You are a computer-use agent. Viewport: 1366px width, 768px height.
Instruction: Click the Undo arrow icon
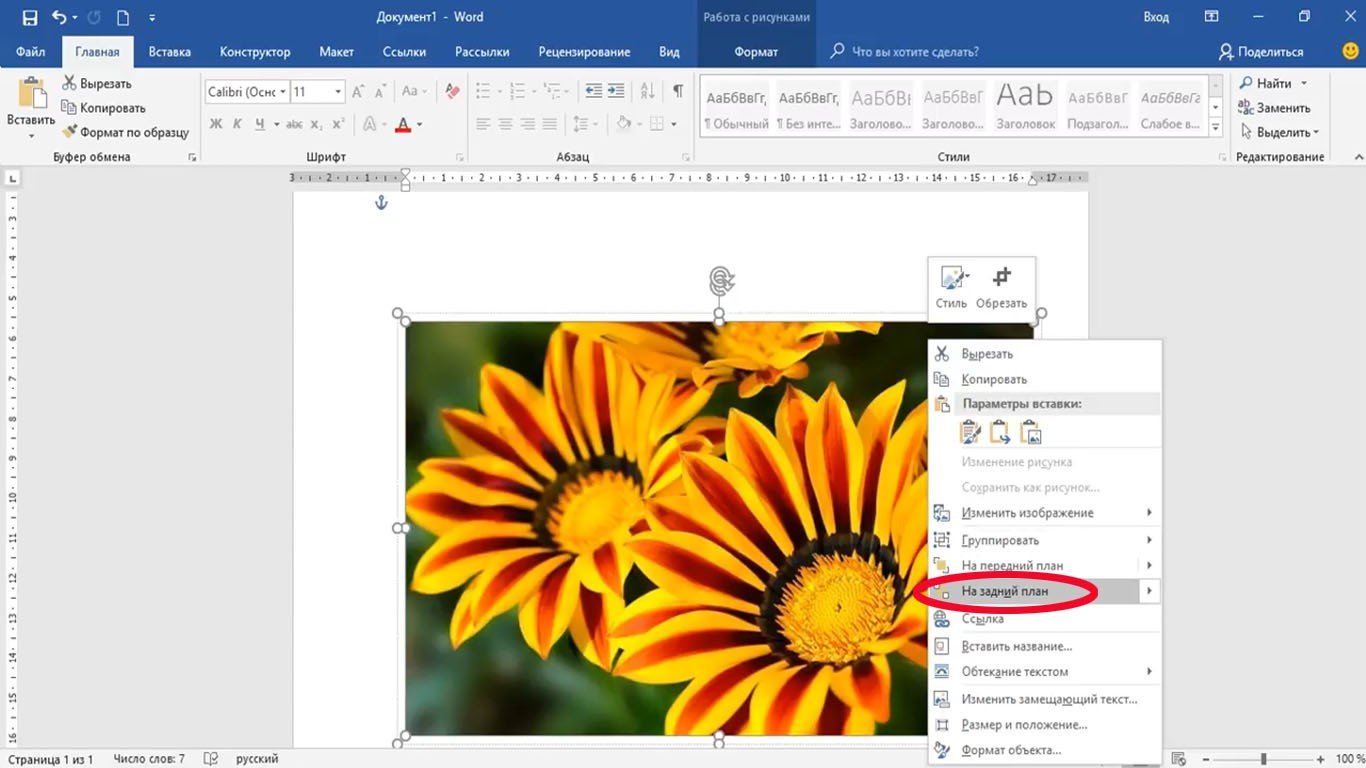tap(60, 17)
